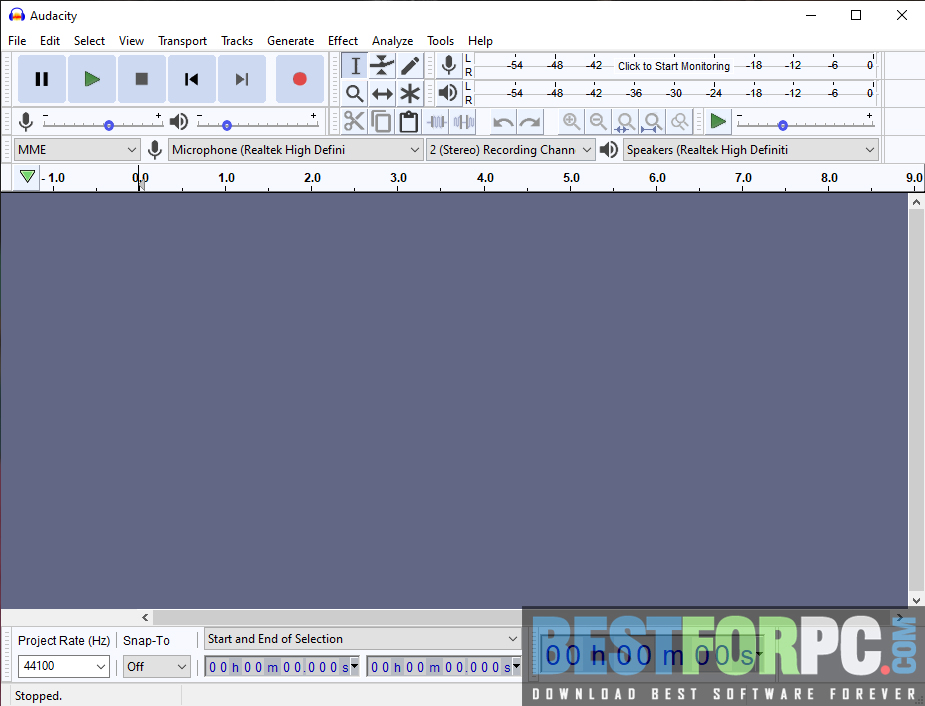925x706 pixels.
Task: Open the Edit menu
Action: [50, 41]
